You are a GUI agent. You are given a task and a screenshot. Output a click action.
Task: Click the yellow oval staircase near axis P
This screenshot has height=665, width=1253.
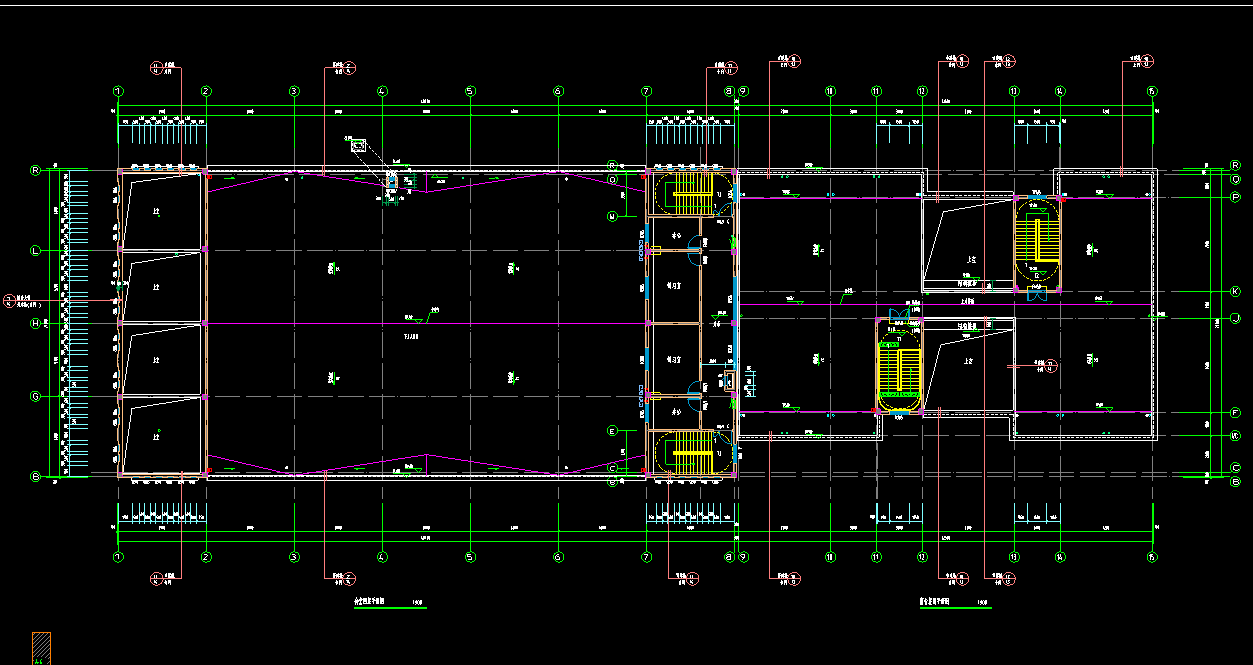(x=1039, y=239)
